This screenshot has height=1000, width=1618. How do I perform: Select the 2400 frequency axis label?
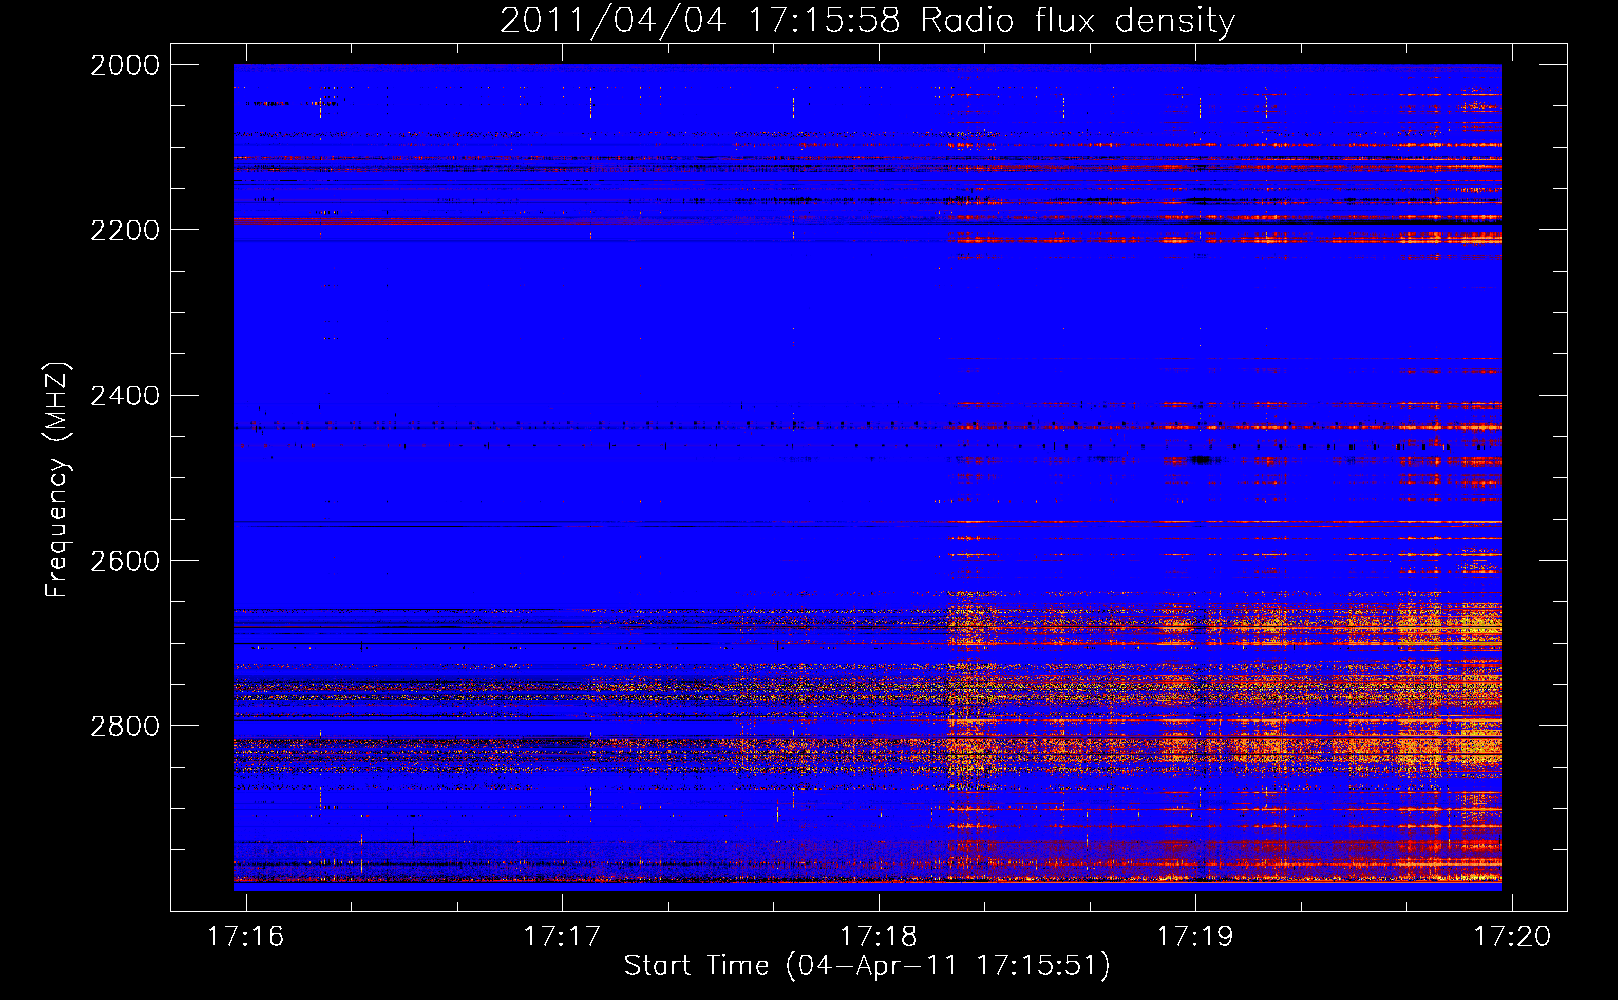point(125,396)
